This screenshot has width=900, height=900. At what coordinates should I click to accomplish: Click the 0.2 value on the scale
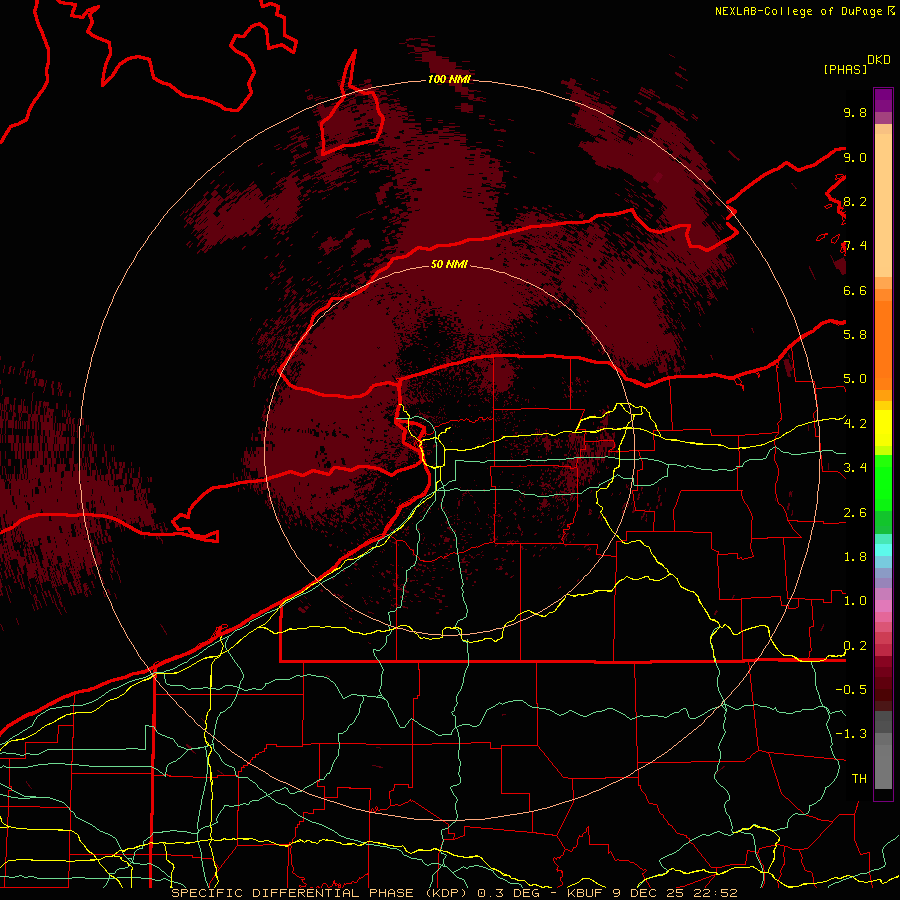pyautogui.click(x=855, y=646)
